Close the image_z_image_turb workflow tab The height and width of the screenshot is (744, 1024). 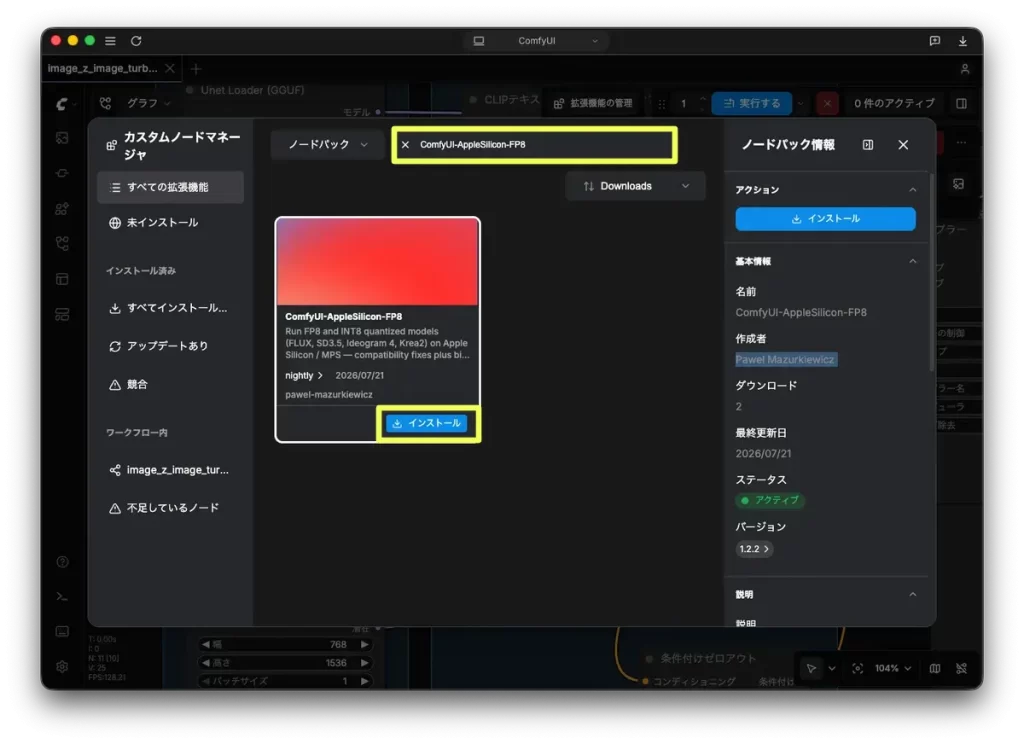170,68
